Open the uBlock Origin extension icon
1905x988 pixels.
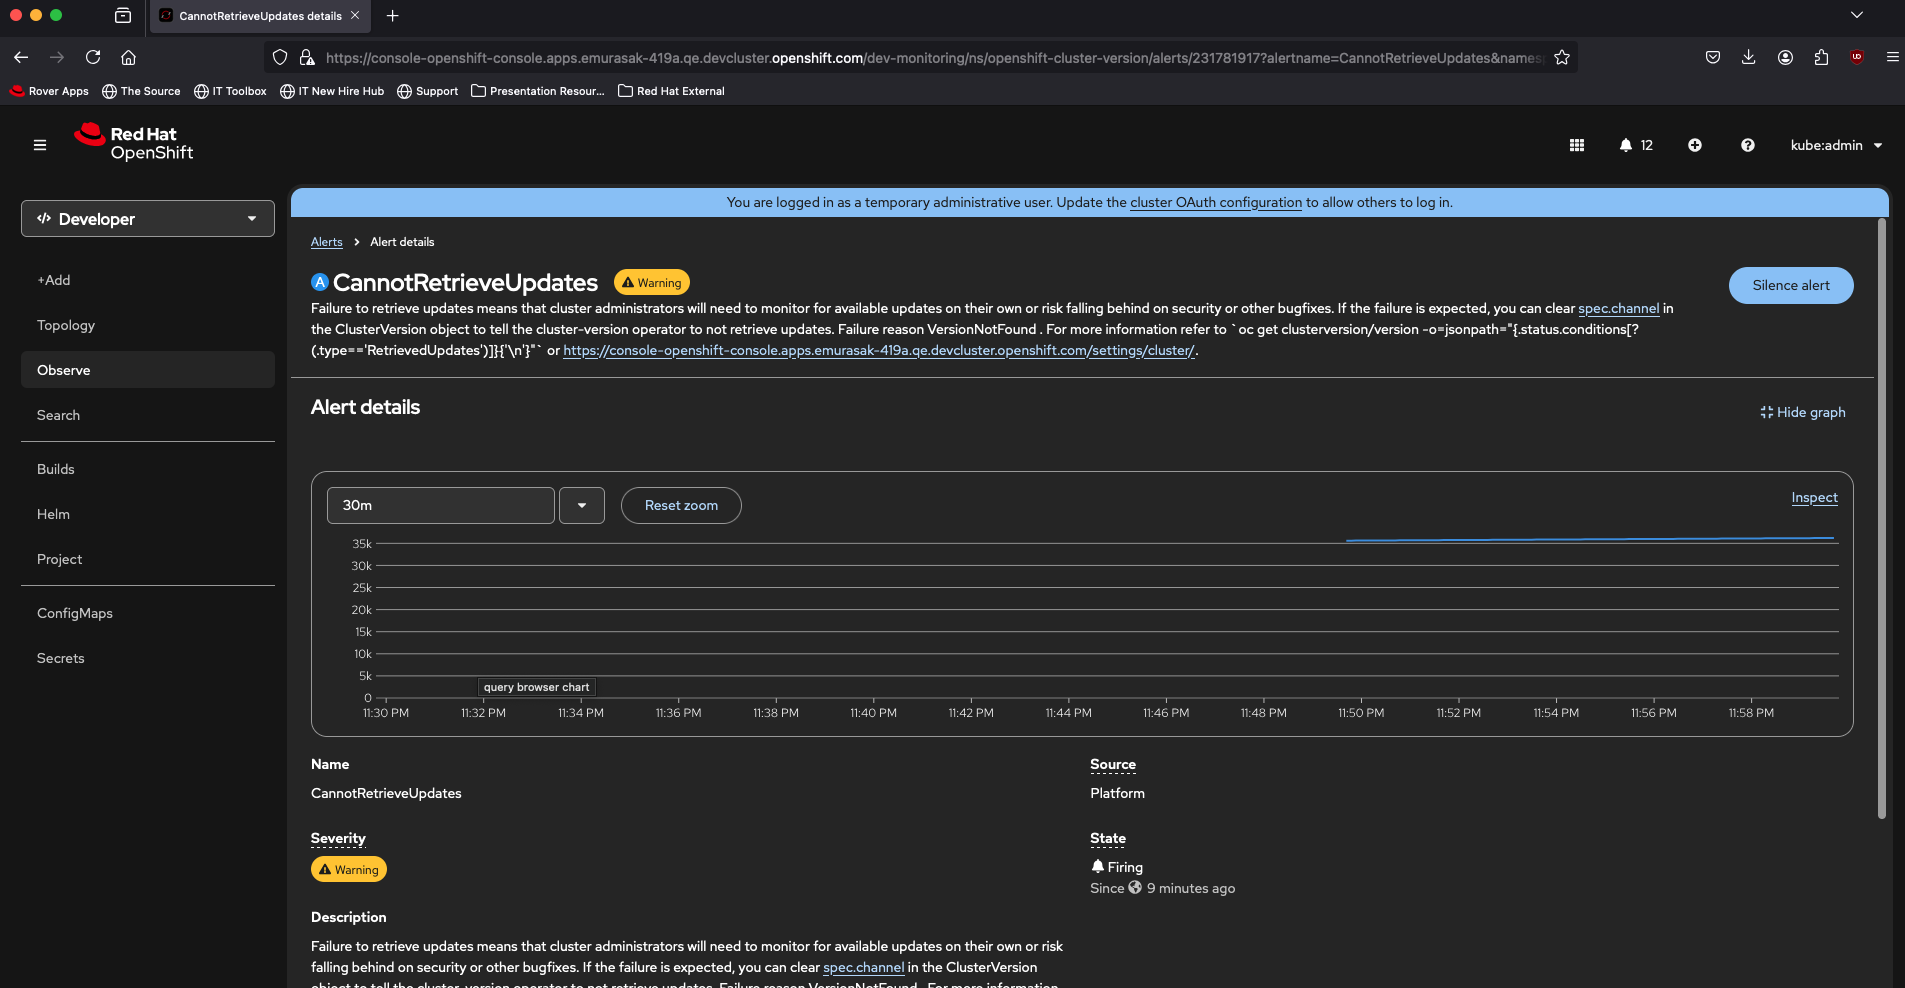point(1857,57)
